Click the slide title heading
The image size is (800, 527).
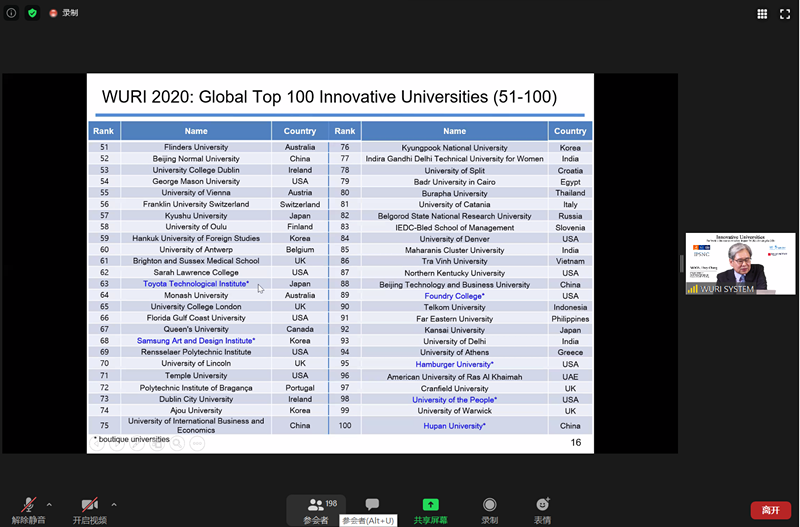click(x=329, y=98)
